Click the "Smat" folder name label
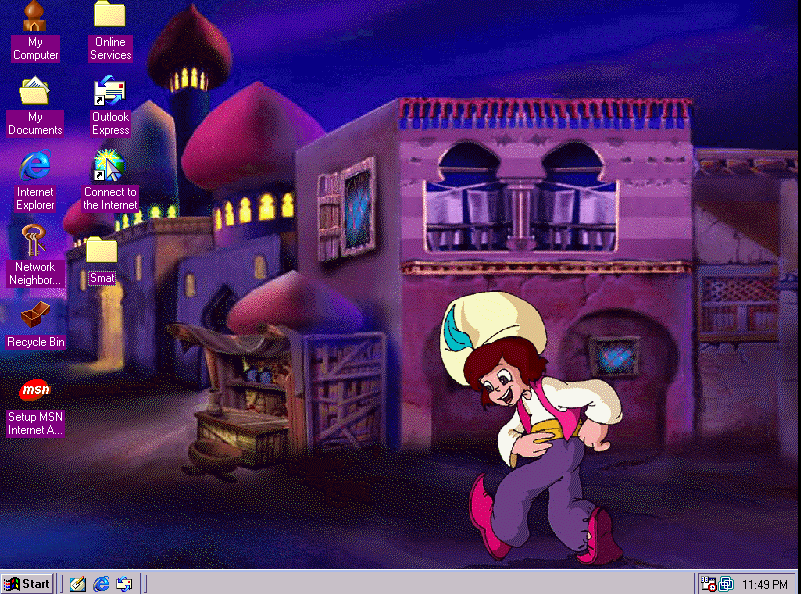Screen dimensions: 801x594 (102, 278)
